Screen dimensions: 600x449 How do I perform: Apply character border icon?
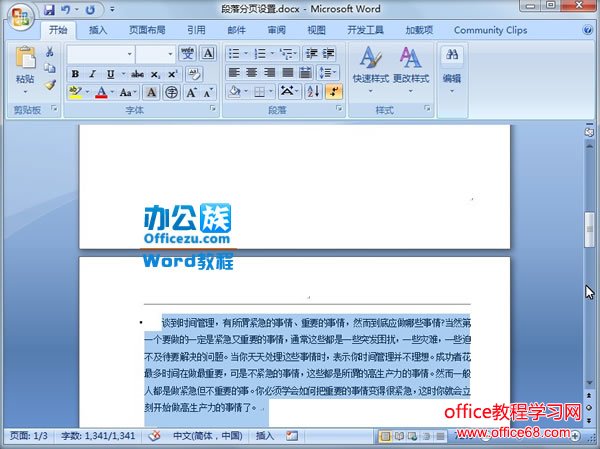point(208,53)
